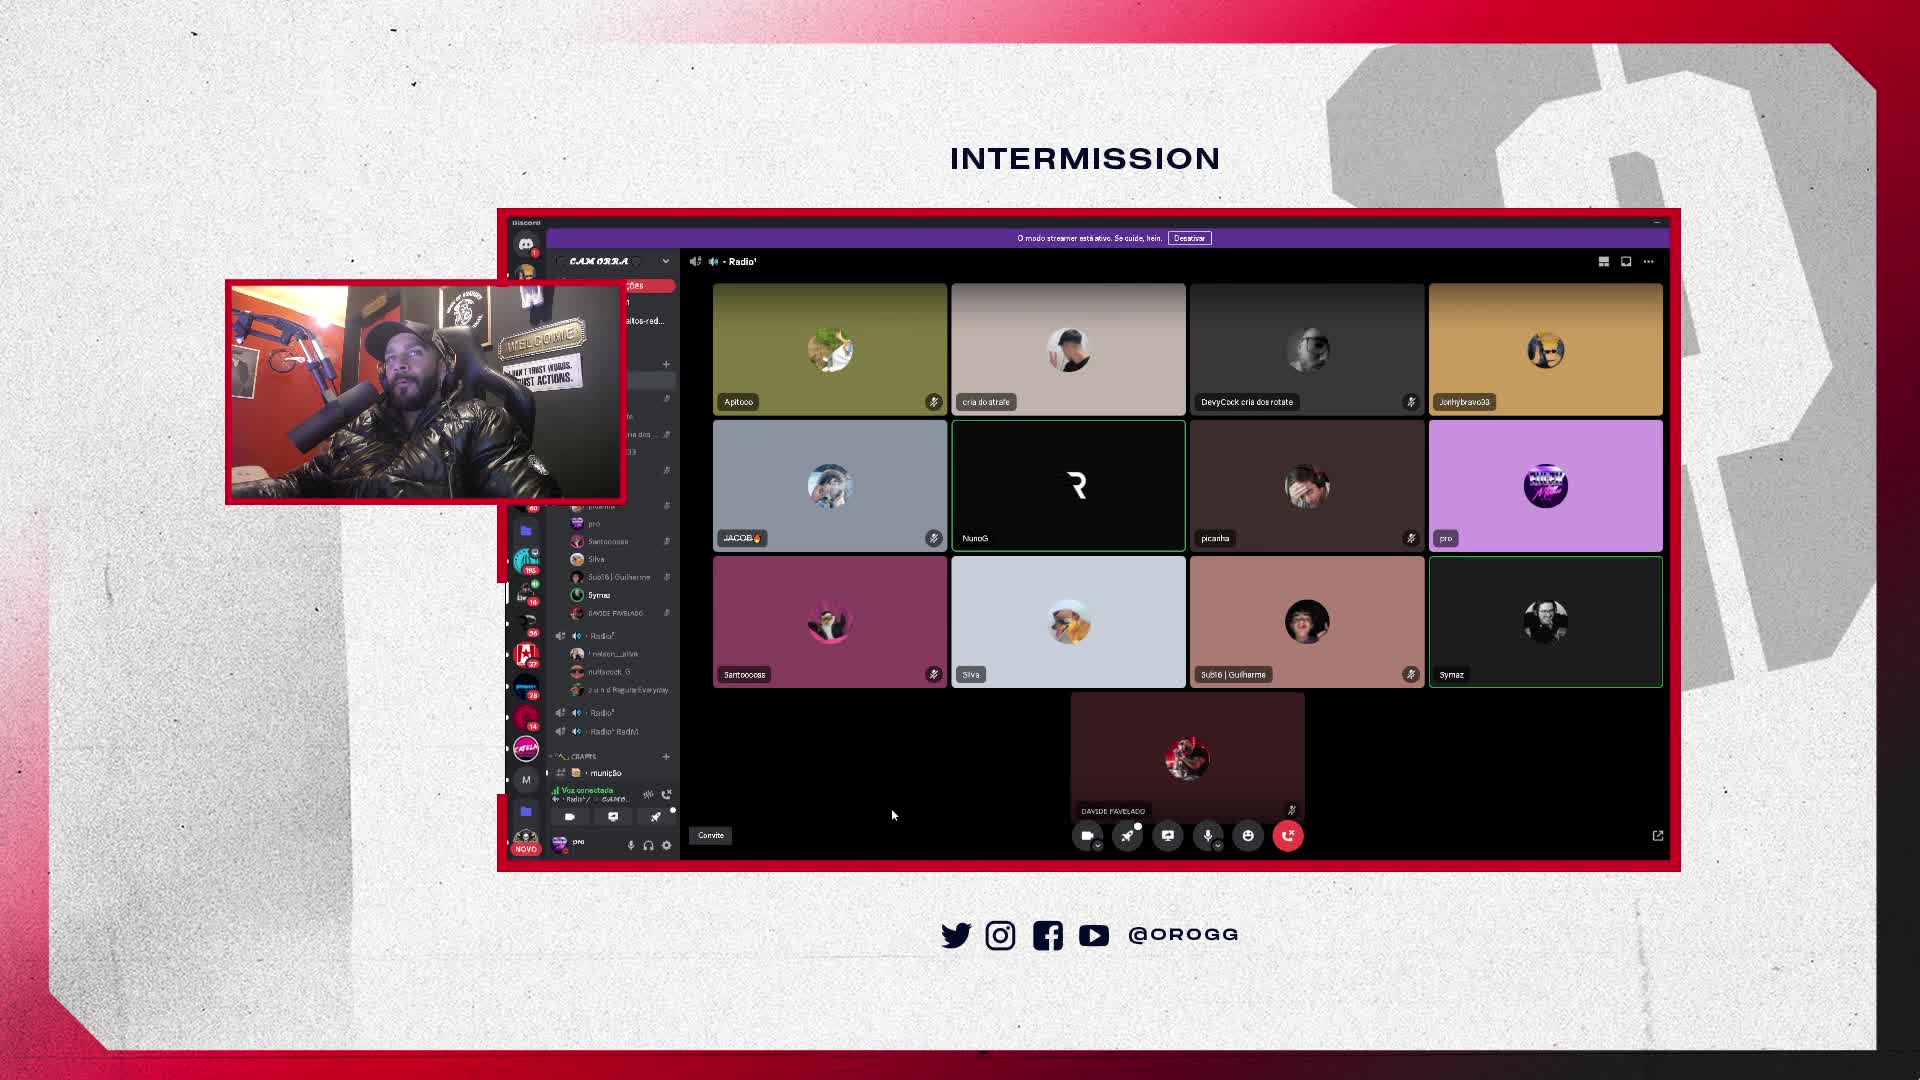Click the Convite invite button

pyautogui.click(x=711, y=836)
